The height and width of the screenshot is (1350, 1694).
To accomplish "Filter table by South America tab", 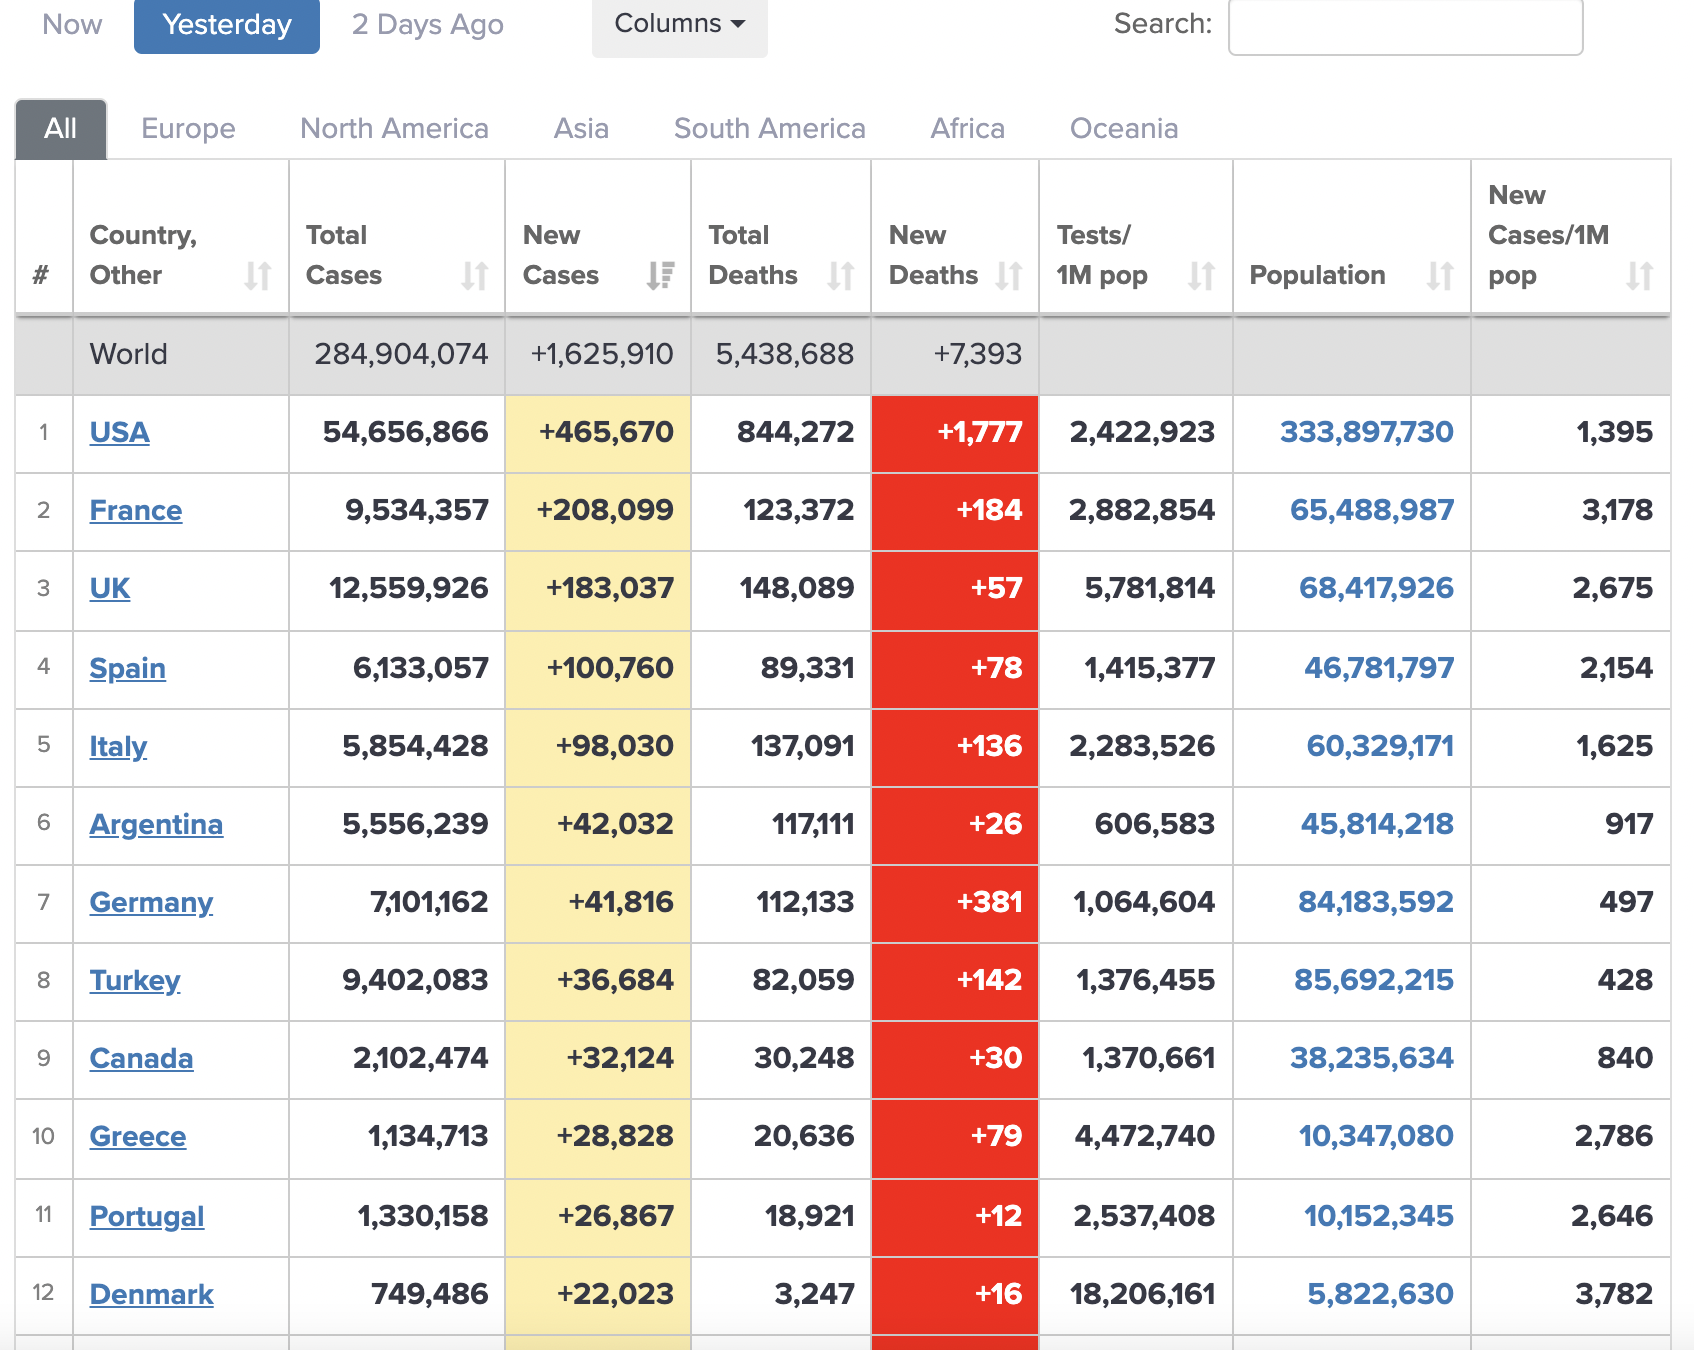I will [x=769, y=129].
